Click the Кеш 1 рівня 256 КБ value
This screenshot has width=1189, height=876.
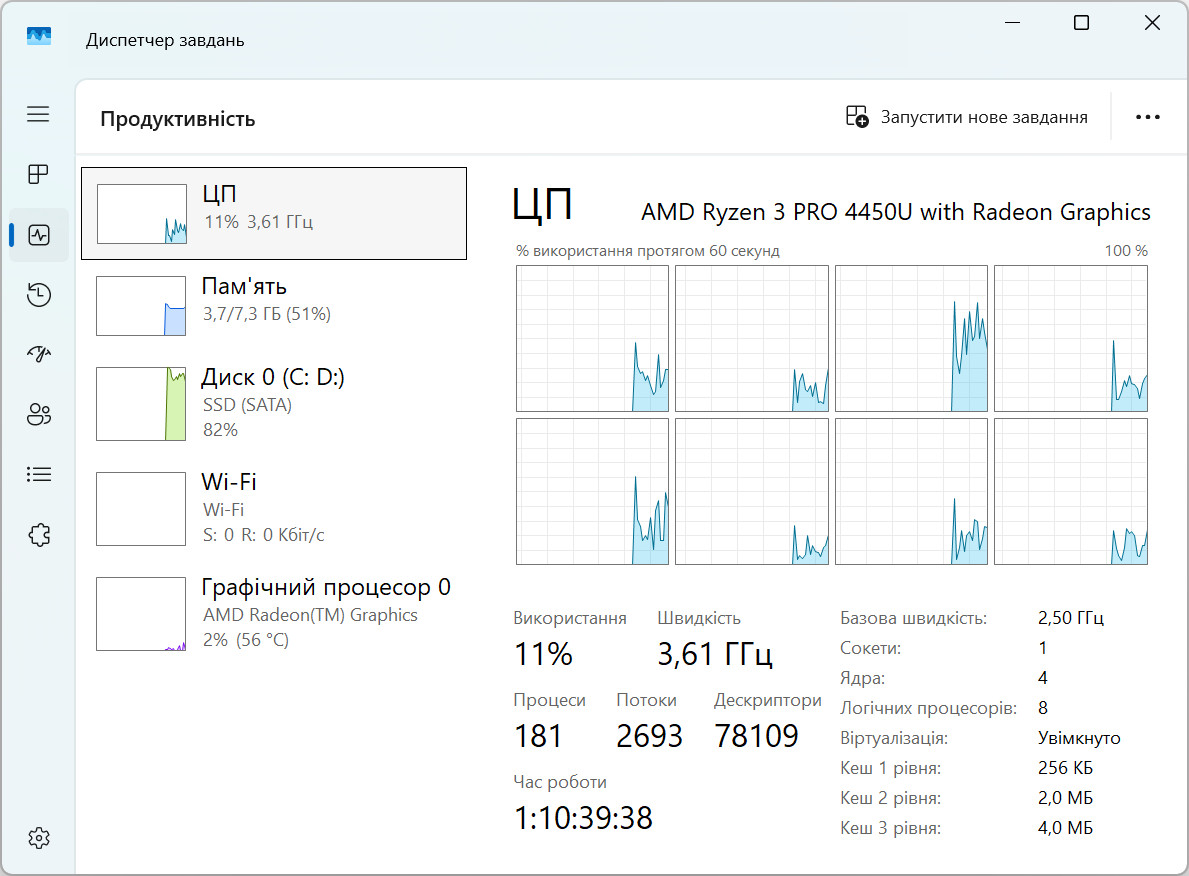click(1065, 768)
